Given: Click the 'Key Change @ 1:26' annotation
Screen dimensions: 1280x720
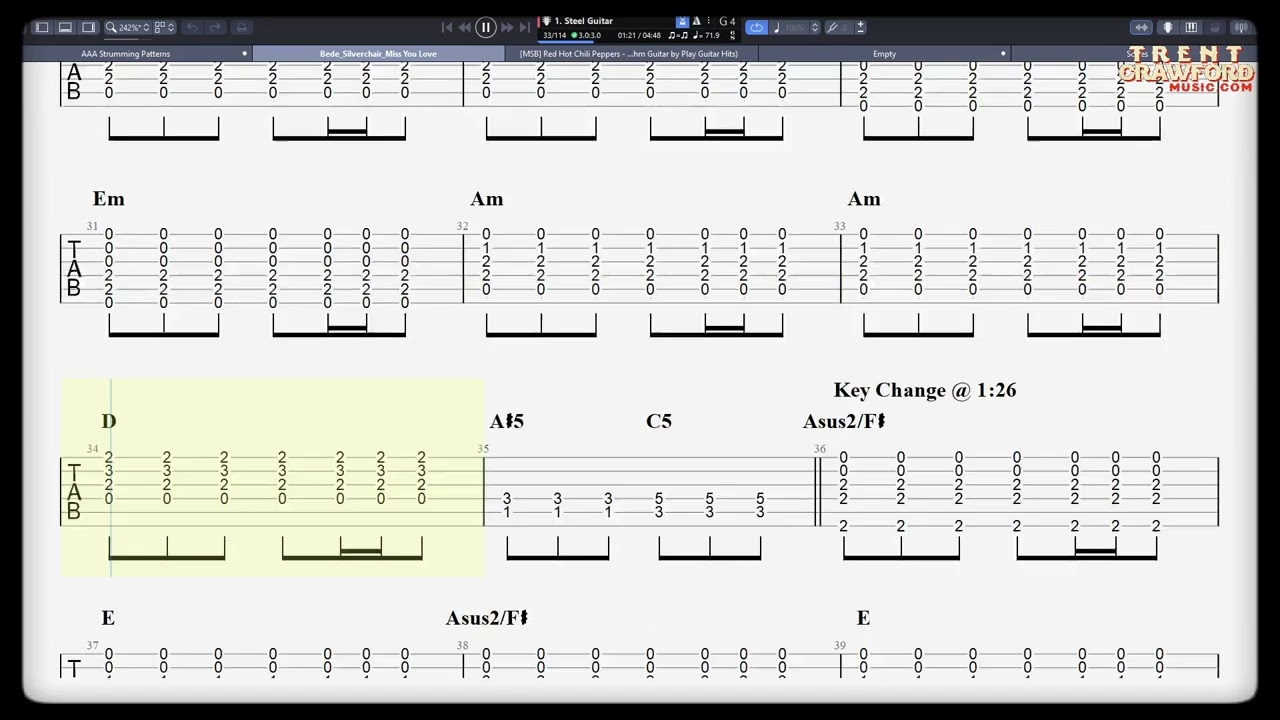Looking at the screenshot, I should [925, 390].
